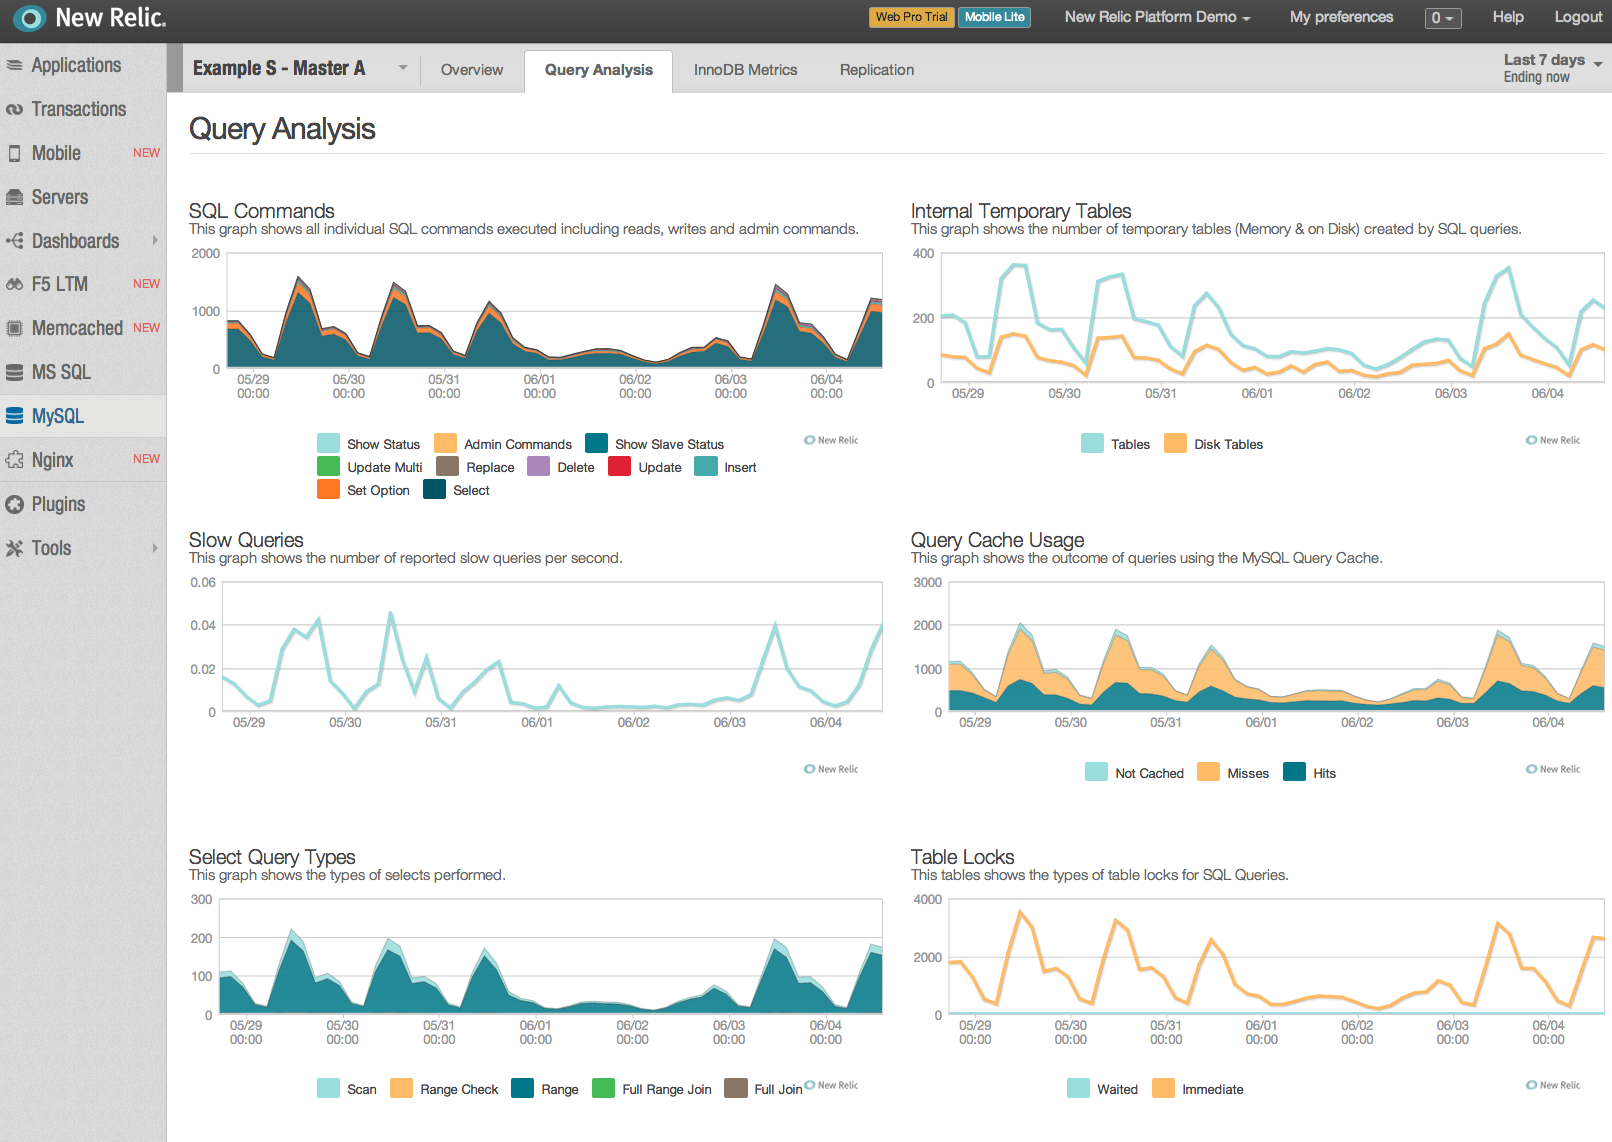Click the Tools wrench icon
Viewport: 1612px width, 1142px height.
click(14, 548)
